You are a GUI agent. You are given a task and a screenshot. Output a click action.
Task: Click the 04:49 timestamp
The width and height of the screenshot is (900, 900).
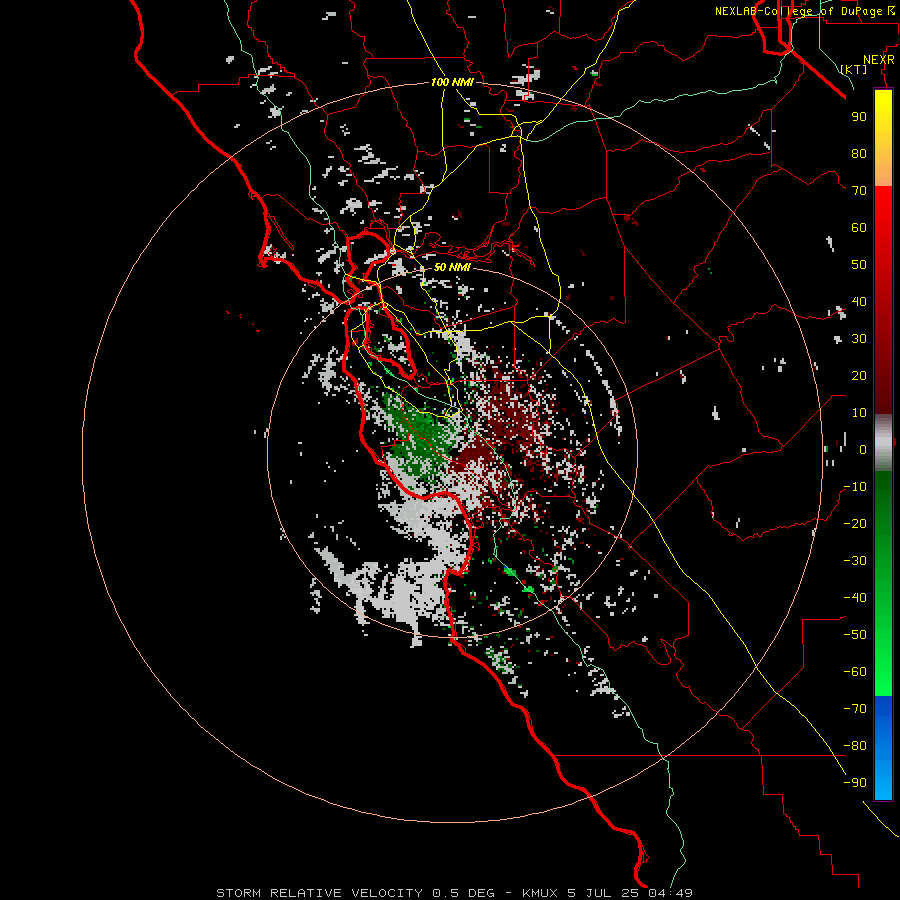click(670, 893)
